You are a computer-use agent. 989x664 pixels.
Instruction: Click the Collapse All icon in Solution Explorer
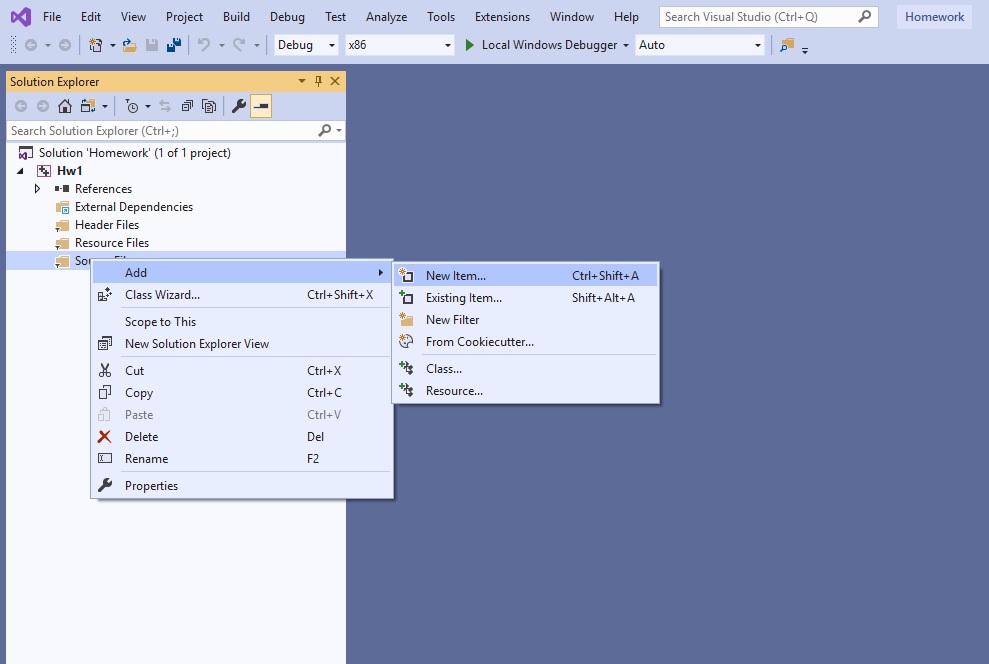tap(187, 106)
